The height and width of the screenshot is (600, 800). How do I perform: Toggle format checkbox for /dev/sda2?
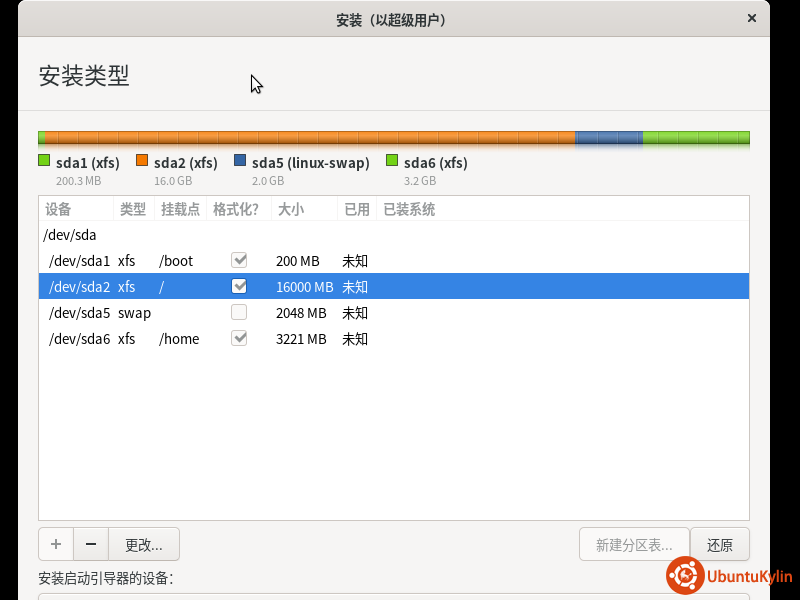point(239,286)
